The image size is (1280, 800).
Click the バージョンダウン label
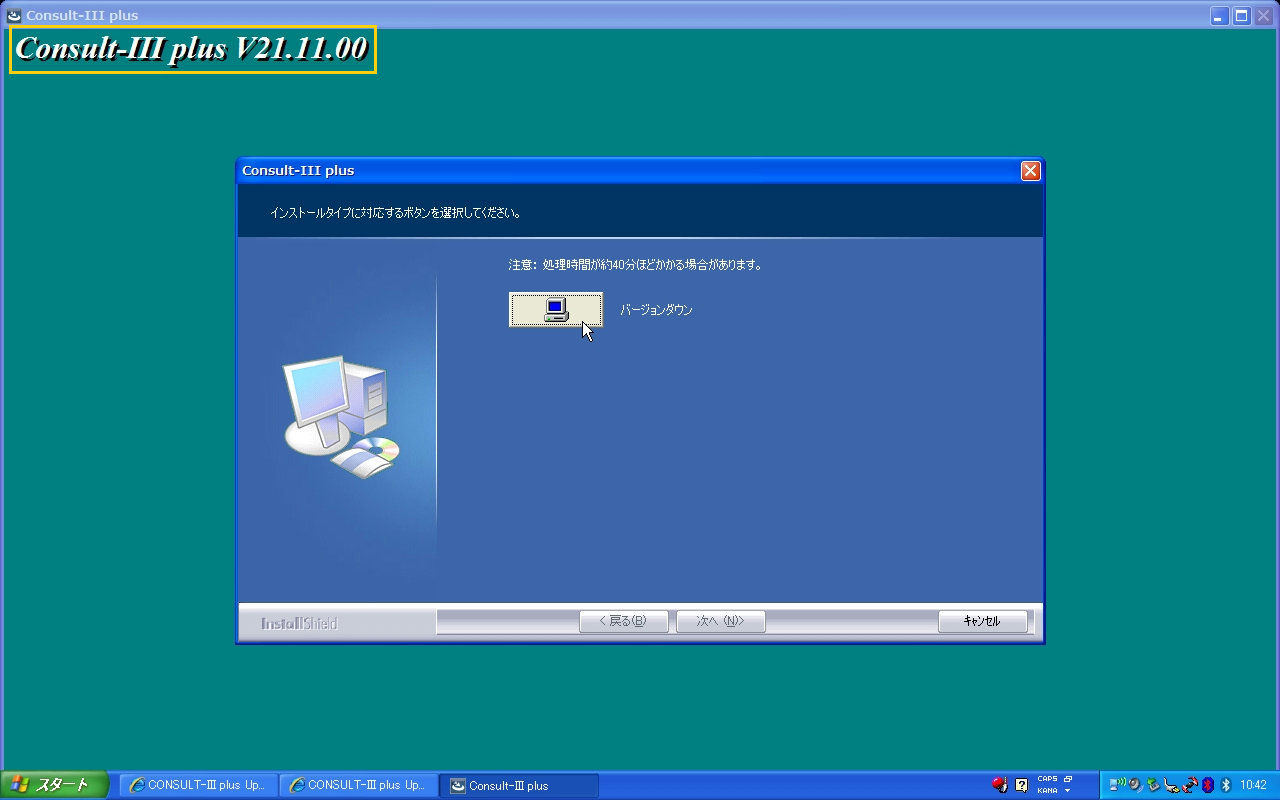(656, 310)
